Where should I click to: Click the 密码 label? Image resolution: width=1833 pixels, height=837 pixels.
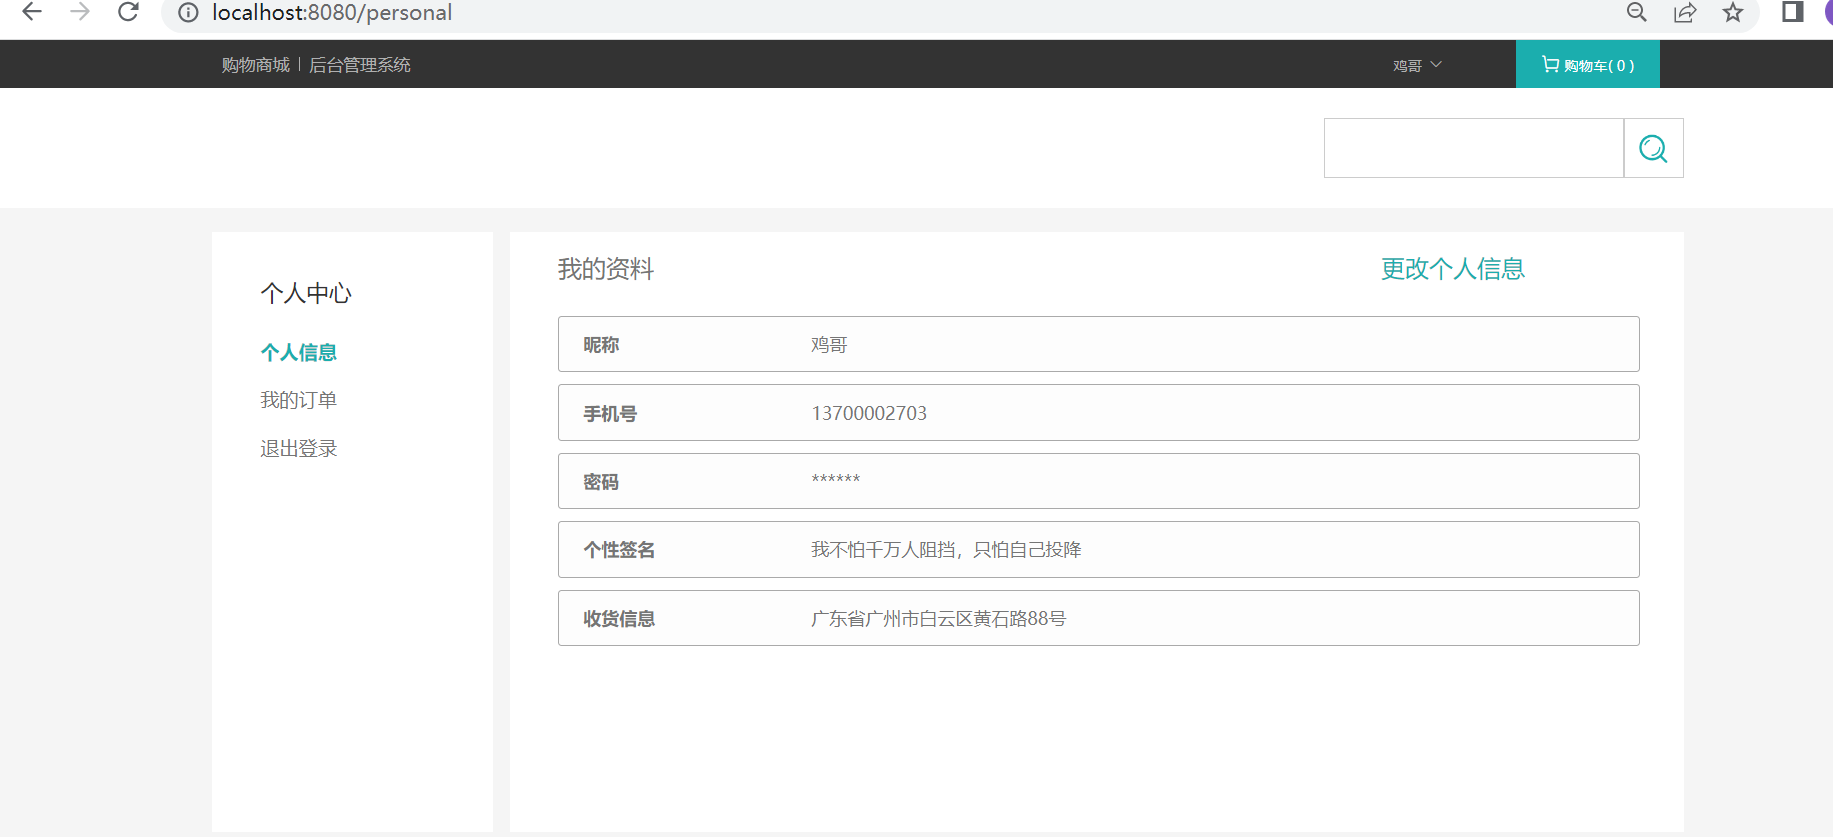(601, 482)
